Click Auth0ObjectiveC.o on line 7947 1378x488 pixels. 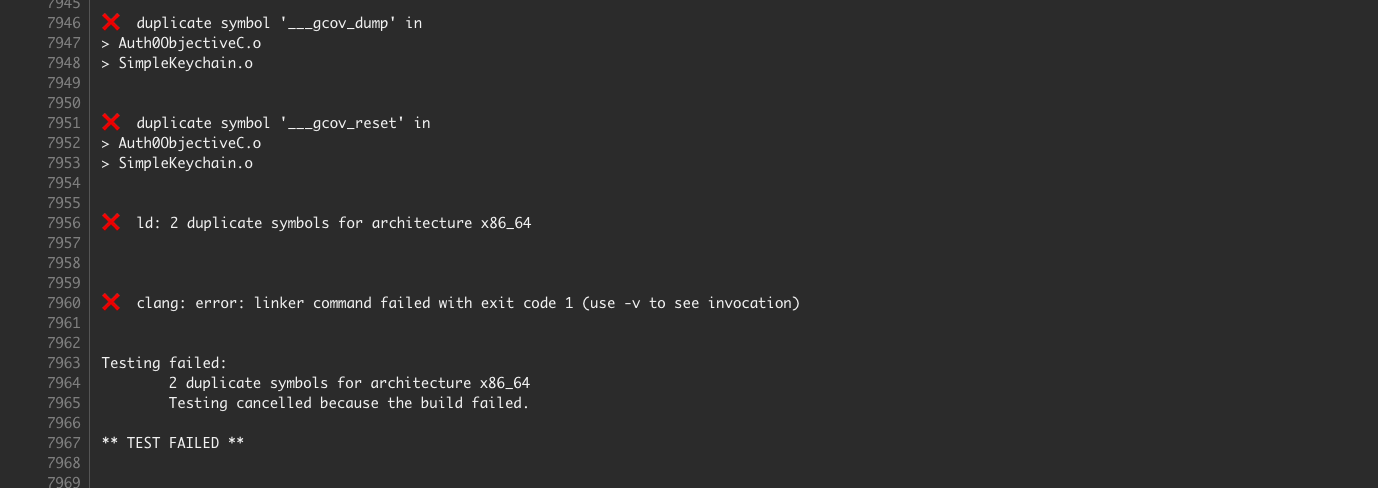click(x=189, y=43)
